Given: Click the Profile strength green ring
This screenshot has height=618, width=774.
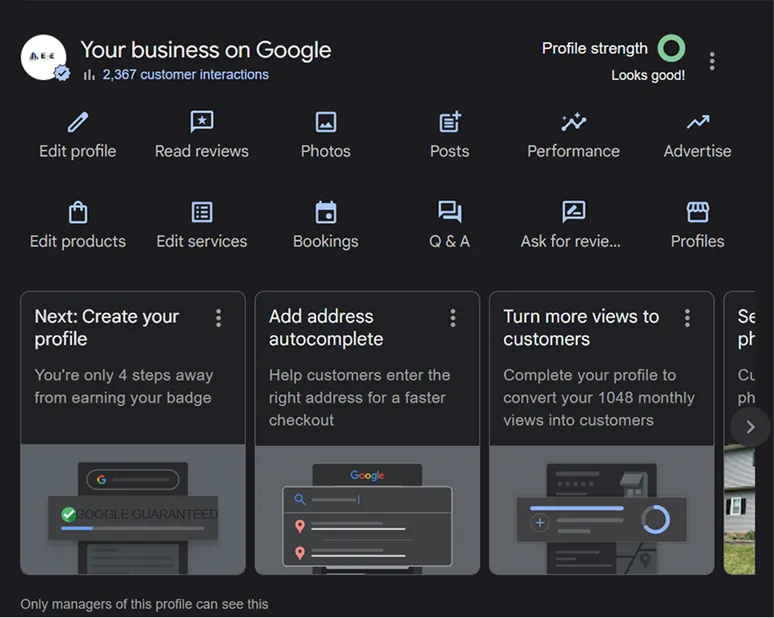Looking at the screenshot, I should tap(671, 48).
